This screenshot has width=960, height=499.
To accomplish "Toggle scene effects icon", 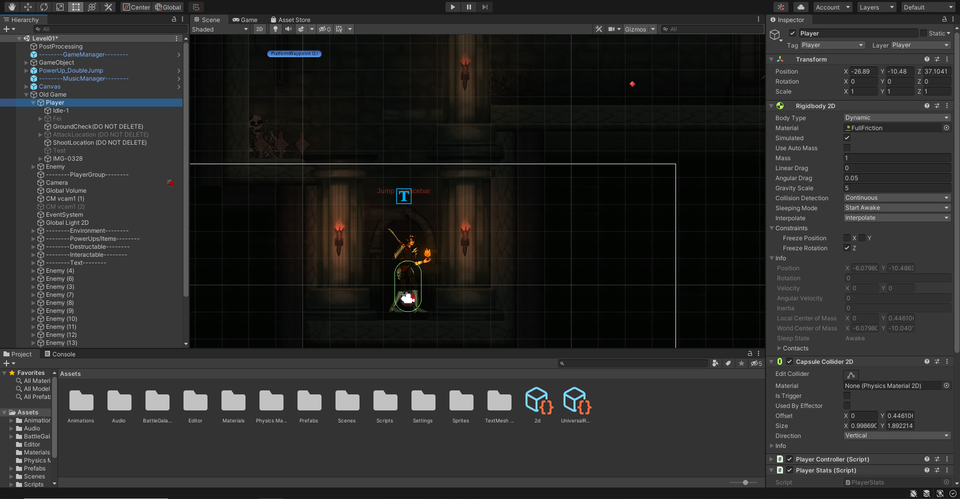I will [x=301, y=29].
